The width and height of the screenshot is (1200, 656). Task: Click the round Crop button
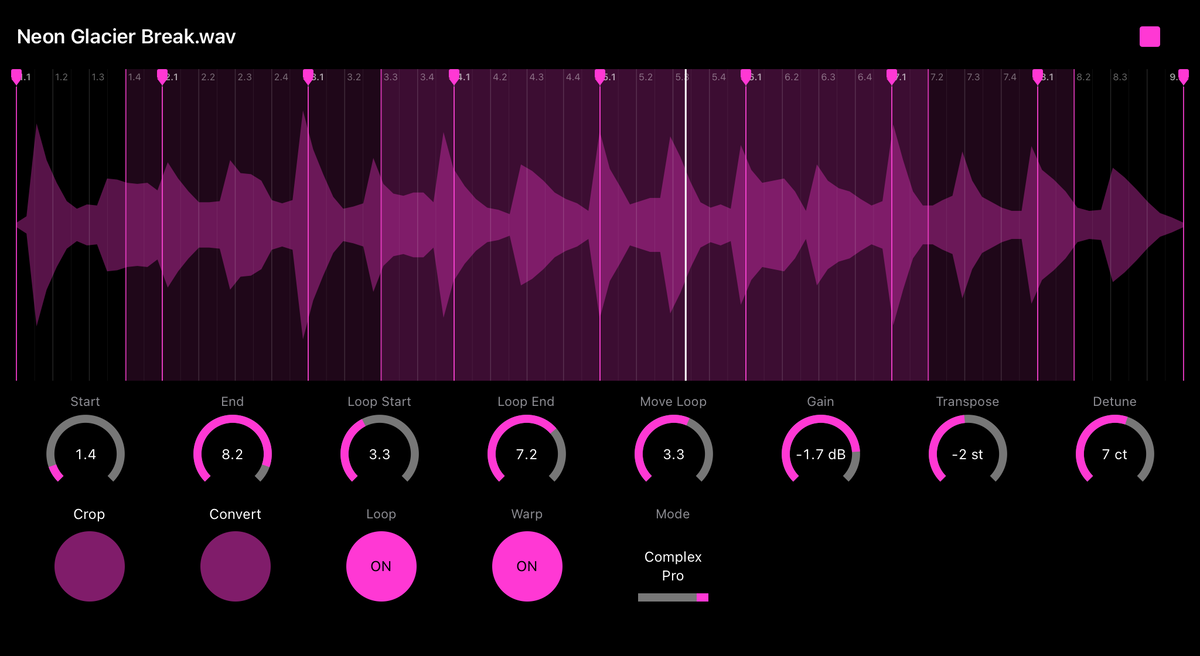(90, 566)
